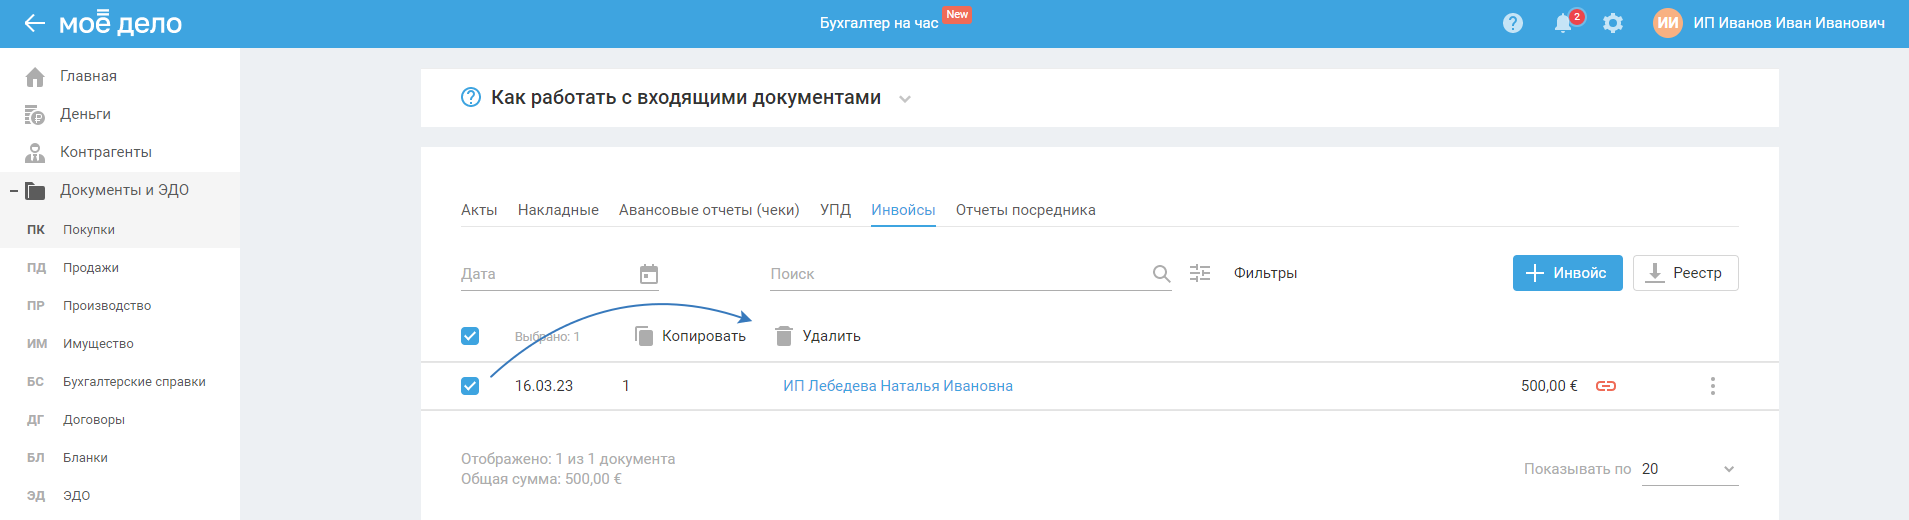Select Продажи in the sidebar
The image size is (1909, 520).
pyautogui.click(x=91, y=268)
